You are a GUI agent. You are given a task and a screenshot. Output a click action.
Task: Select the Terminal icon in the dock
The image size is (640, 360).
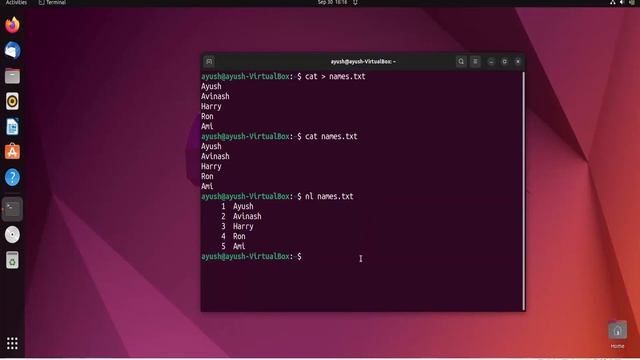12,209
